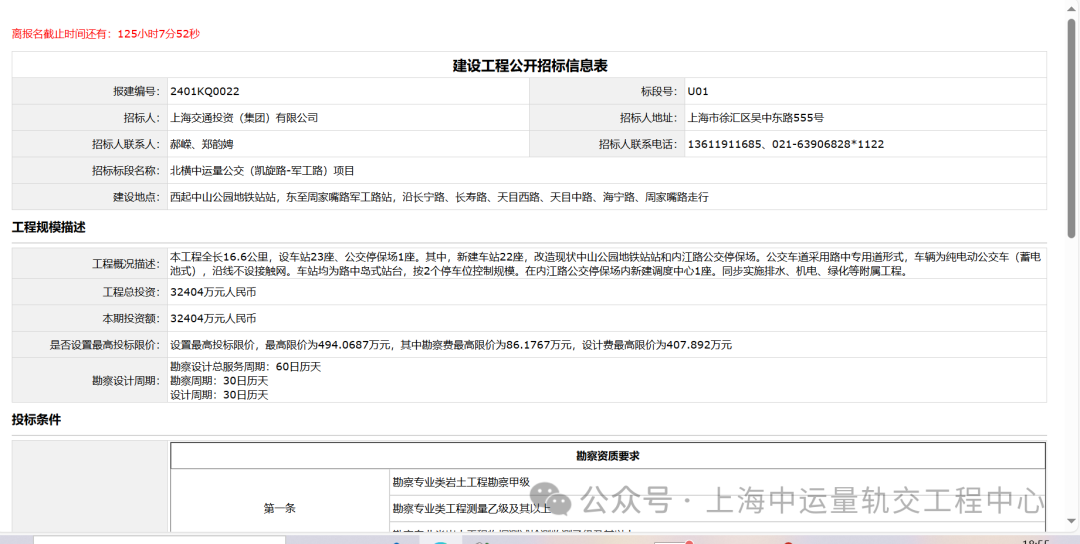This screenshot has height=544, width=1080.
Task: Click description text starting 本工程全长16.6公里
Action: (605, 264)
